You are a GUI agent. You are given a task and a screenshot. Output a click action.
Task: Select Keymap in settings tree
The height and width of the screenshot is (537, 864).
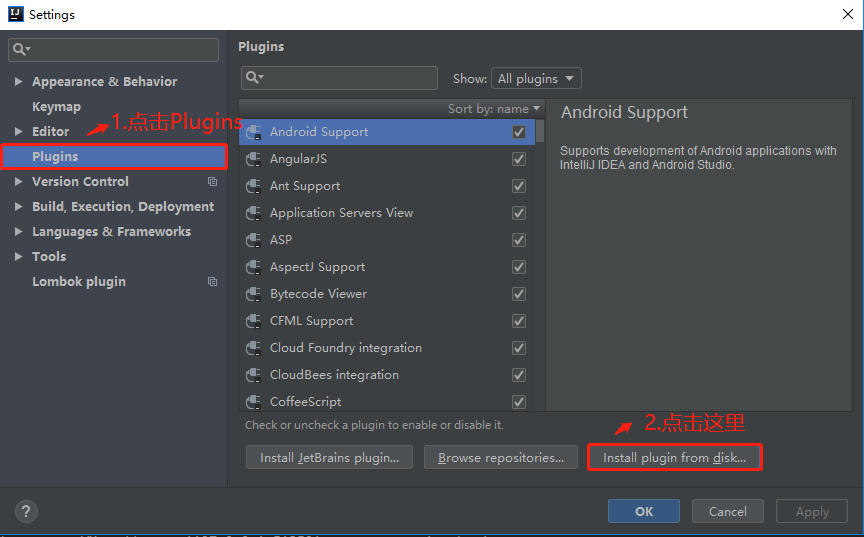click(x=56, y=107)
